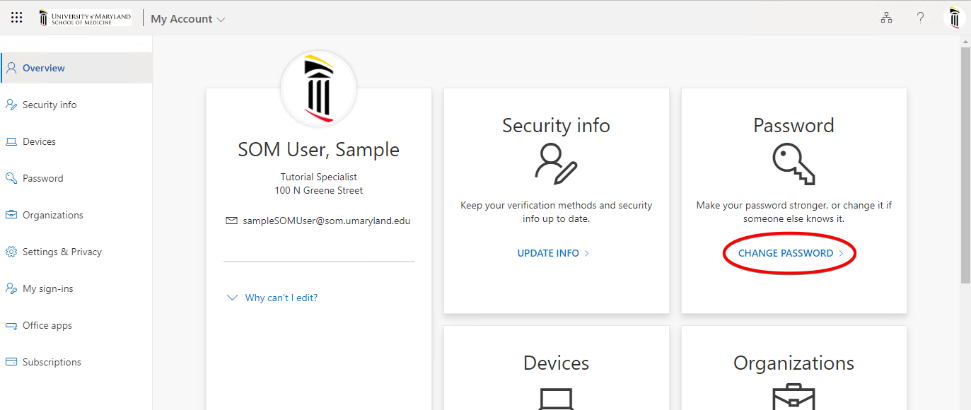971x410 pixels.
Task: Open Security info in the sidebar
Action: point(49,105)
